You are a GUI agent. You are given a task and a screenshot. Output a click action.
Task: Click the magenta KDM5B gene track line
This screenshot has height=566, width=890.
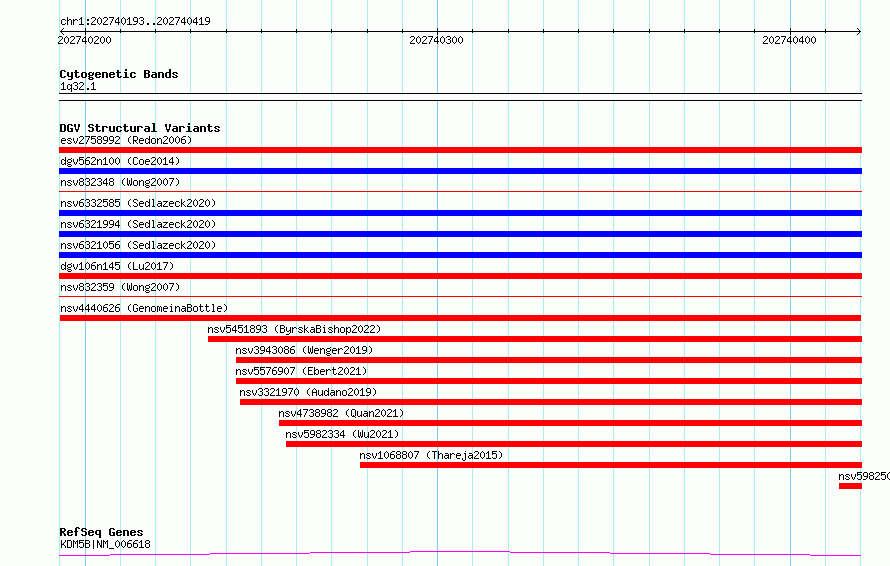460,553
